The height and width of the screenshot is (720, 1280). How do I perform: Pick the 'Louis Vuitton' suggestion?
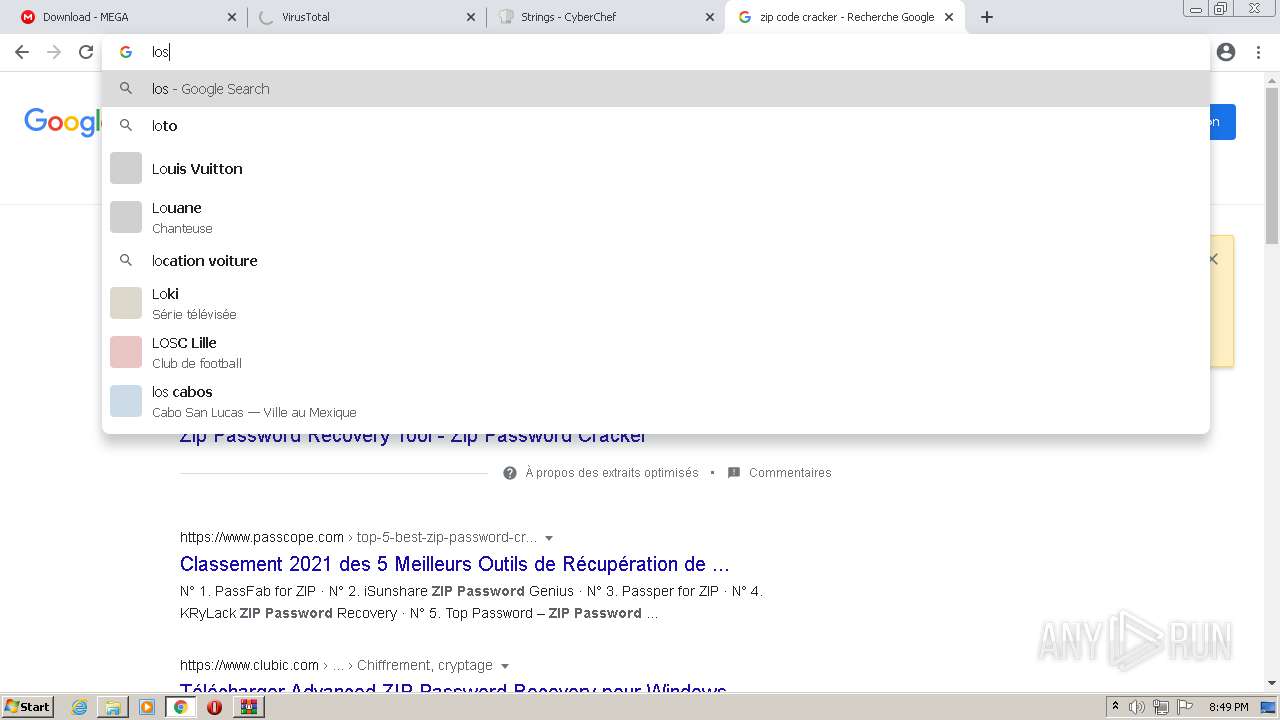[x=655, y=168]
